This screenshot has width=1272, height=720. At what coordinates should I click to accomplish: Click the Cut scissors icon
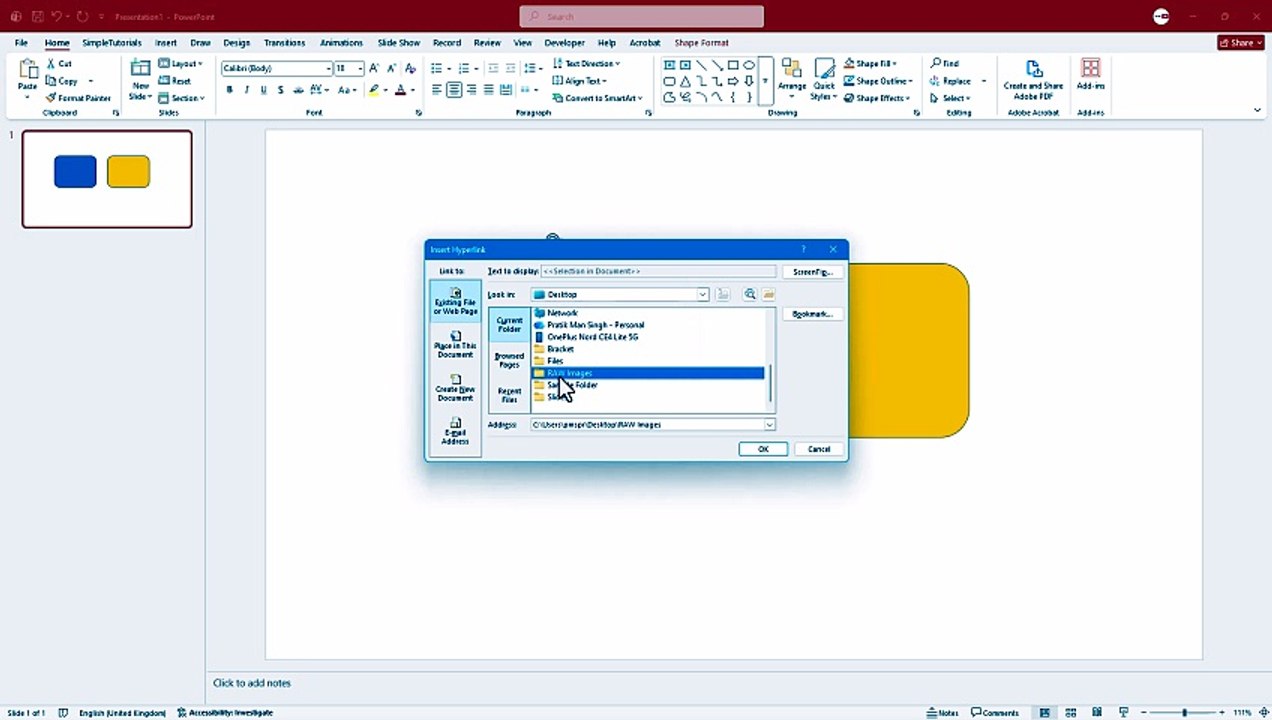tap(52, 64)
